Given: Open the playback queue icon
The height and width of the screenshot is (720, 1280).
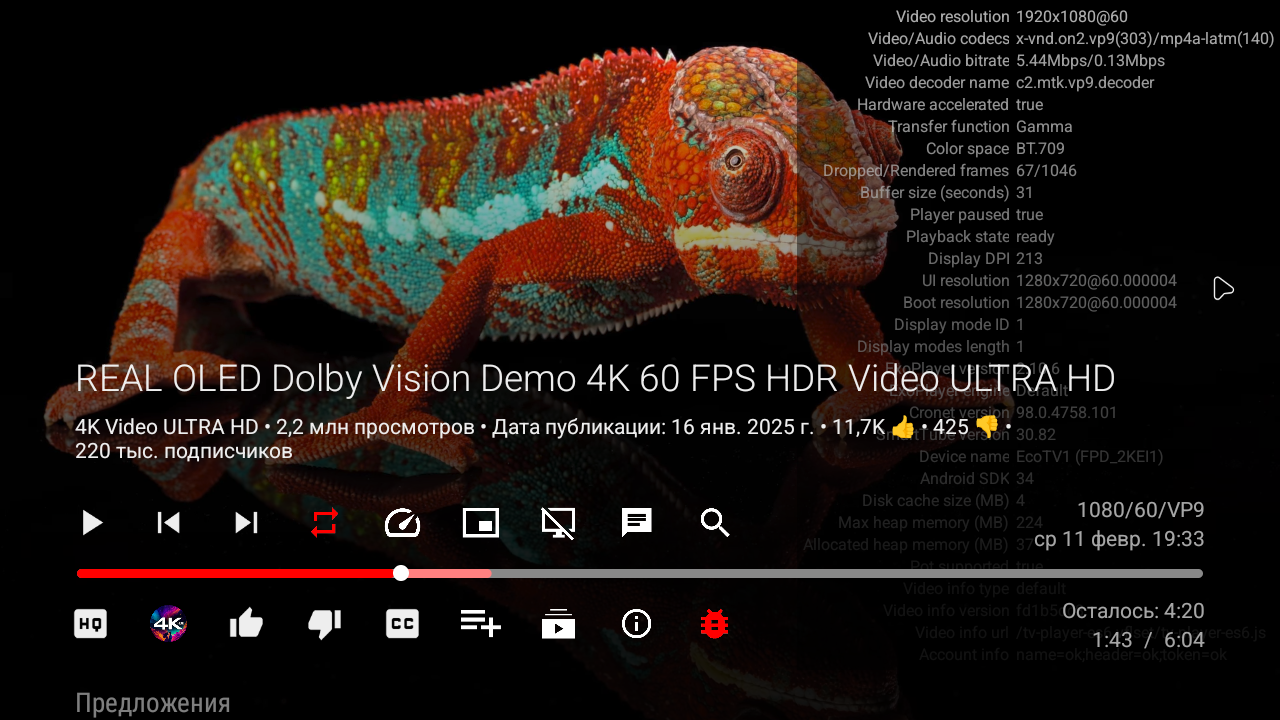Looking at the screenshot, I should point(558,624).
